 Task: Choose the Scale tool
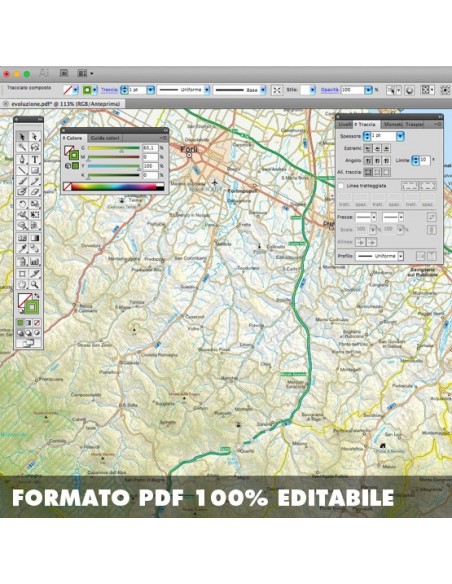[x=35, y=204]
